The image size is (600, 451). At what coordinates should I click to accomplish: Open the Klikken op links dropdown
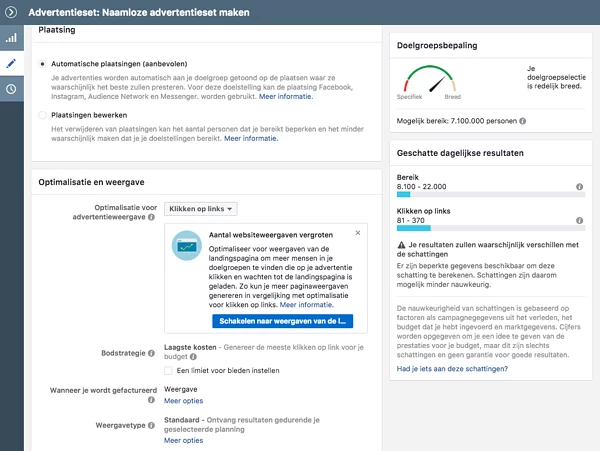coord(201,209)
